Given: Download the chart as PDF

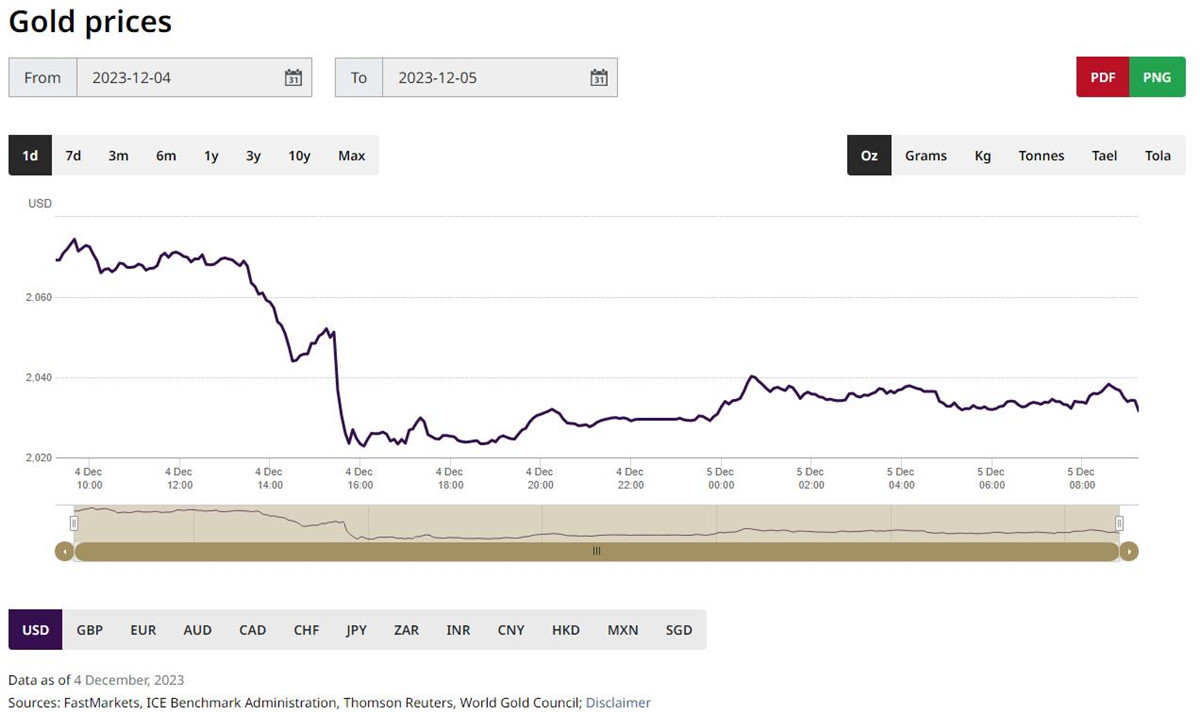Looking at the screenshot, I should (1102, 78).
